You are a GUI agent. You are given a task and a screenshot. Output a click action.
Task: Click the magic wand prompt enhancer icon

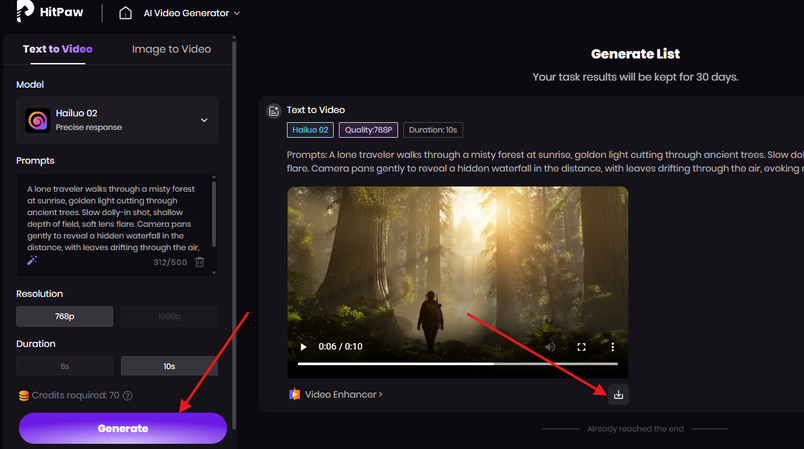click(32, 261)
